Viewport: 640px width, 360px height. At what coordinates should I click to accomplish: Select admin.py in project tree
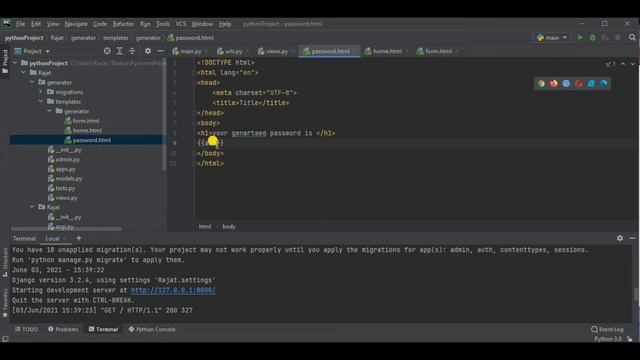pos(67,160)
